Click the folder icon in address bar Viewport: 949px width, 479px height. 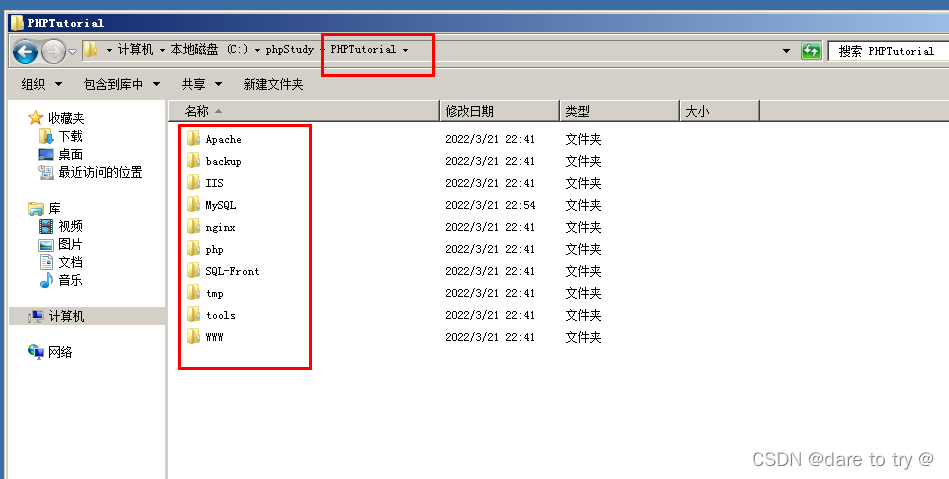[x=90, y=50]
